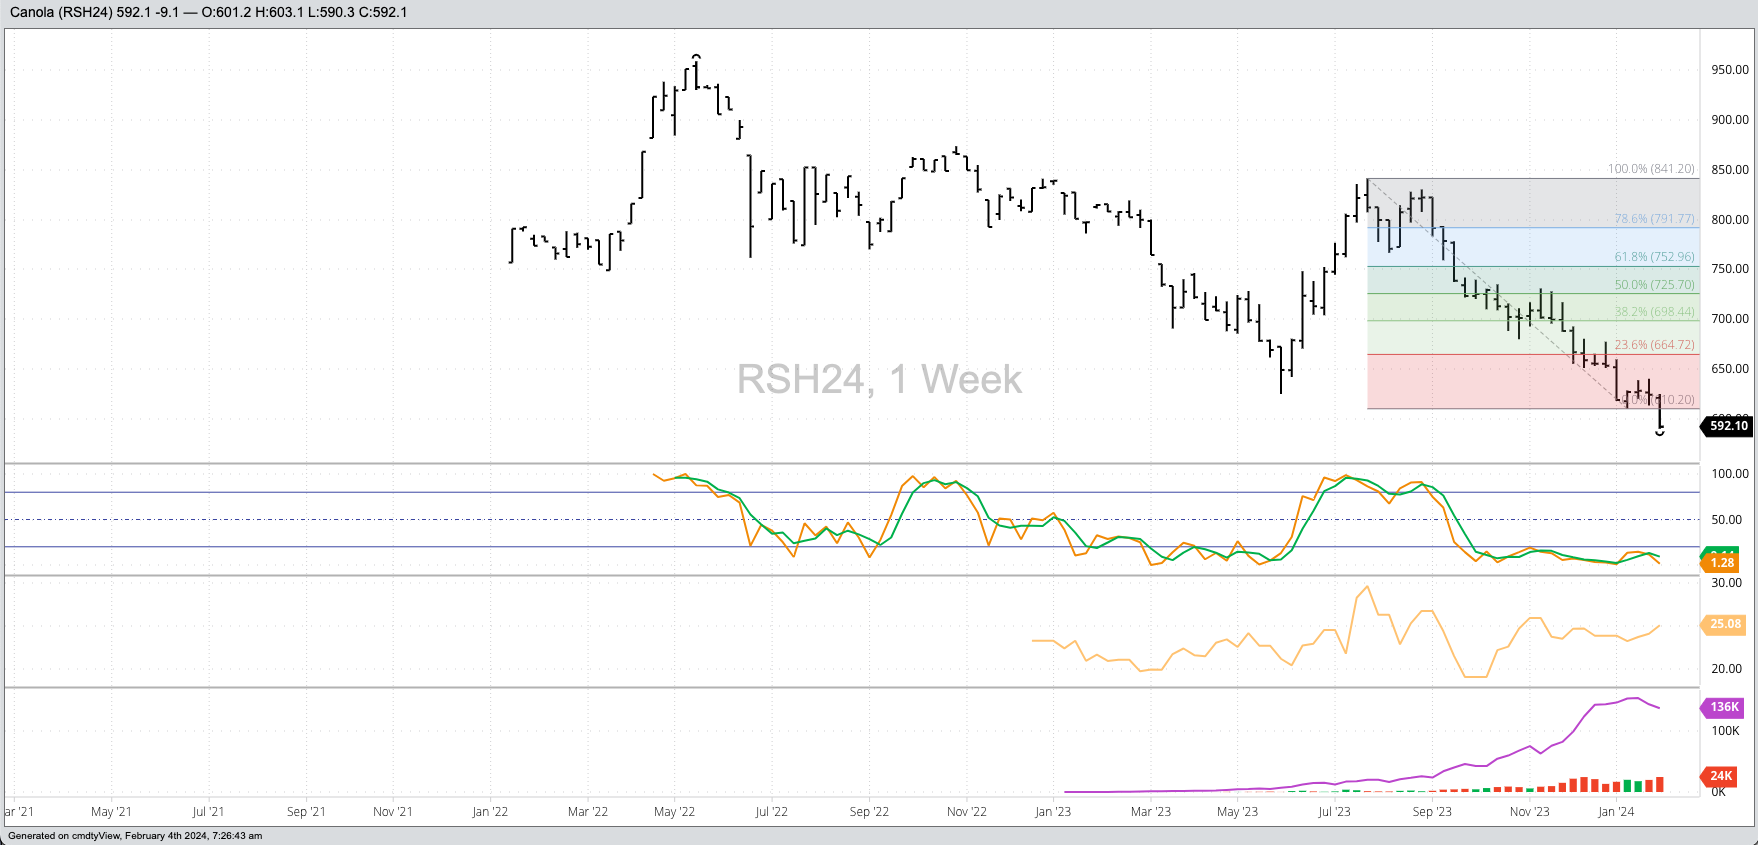Select the 592.10 last price tag
The height and width of the screenshot is (845, 1758).
click(x=1727, y=426)
